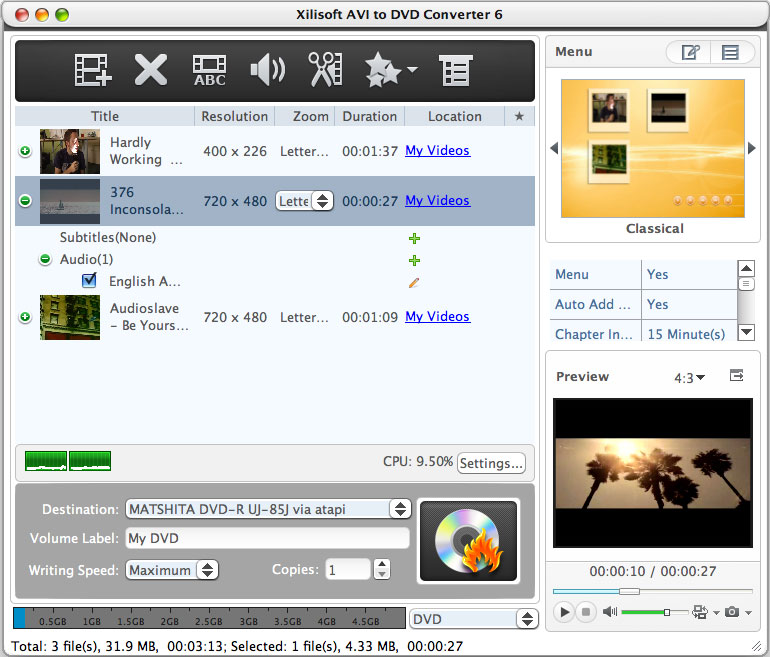Take a snapshot with camera icon

pos(732,612)
